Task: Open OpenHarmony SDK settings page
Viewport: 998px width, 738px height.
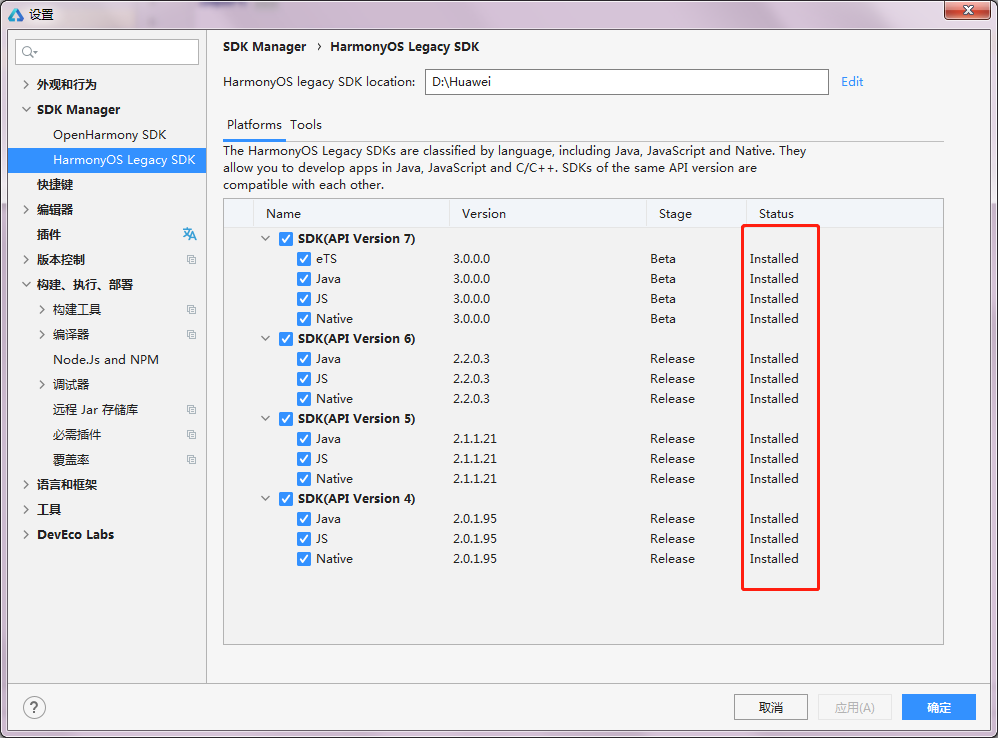Action: tap(109, 135)
